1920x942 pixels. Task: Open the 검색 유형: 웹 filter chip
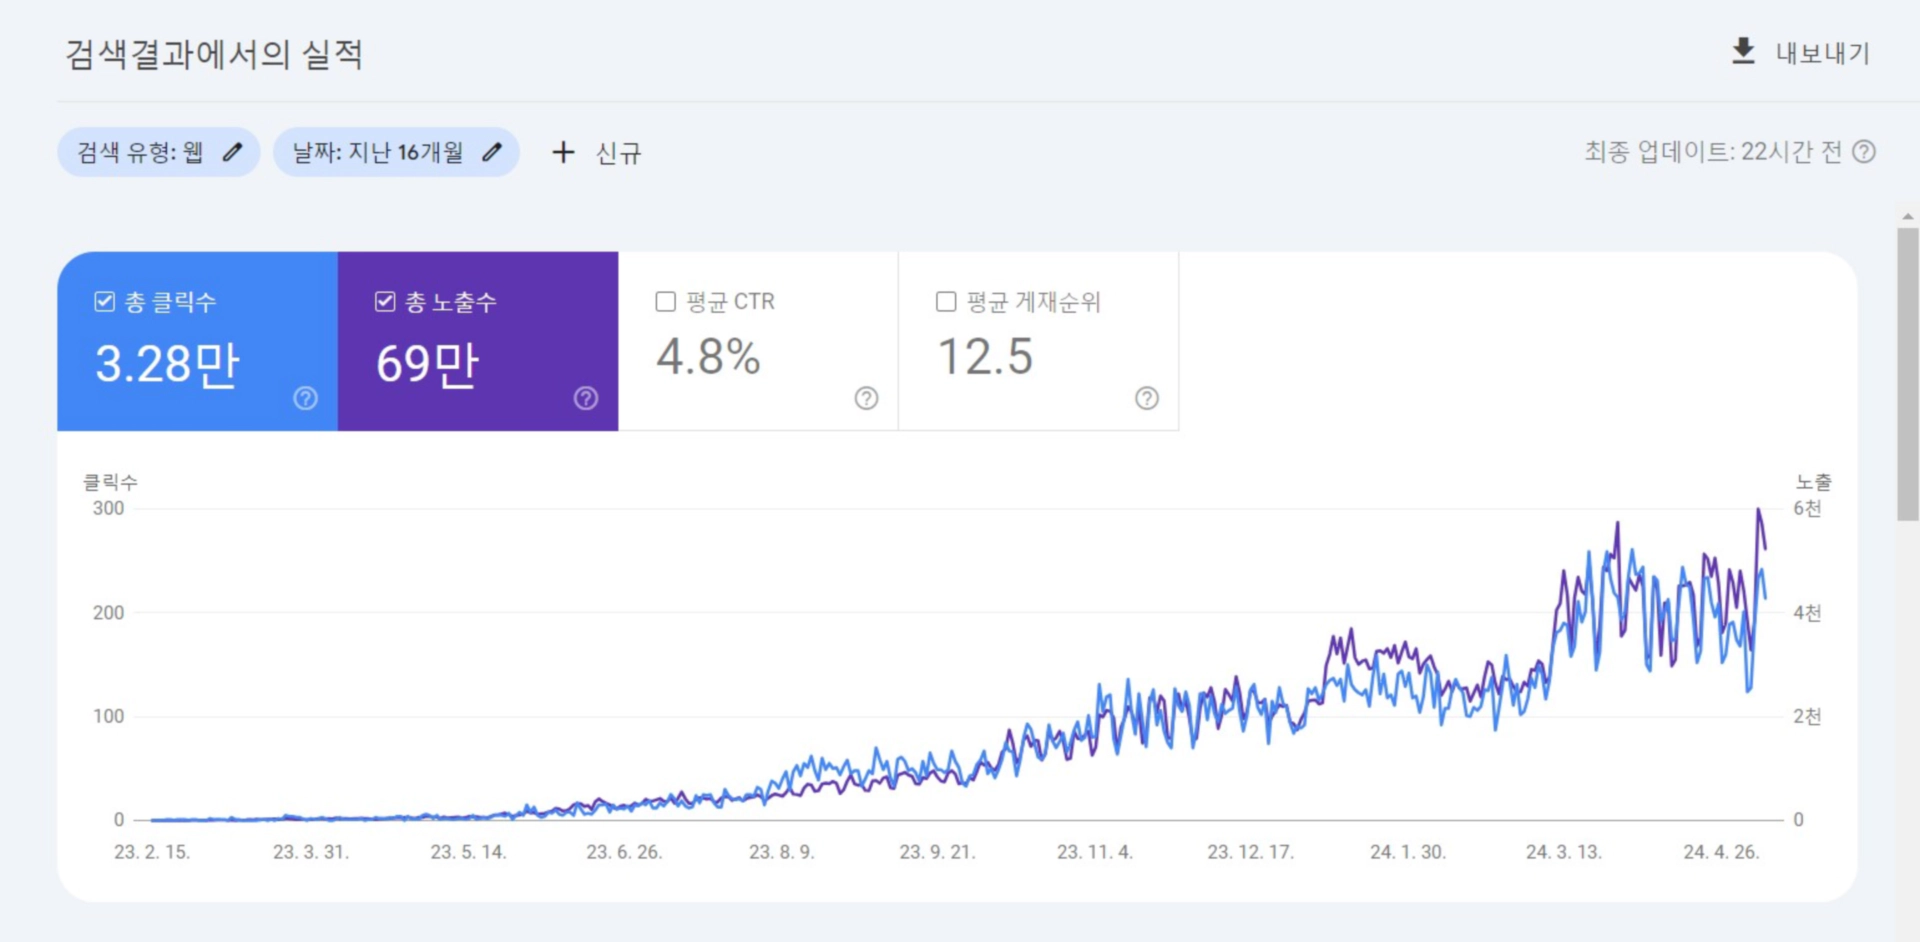tap(158, 152)
